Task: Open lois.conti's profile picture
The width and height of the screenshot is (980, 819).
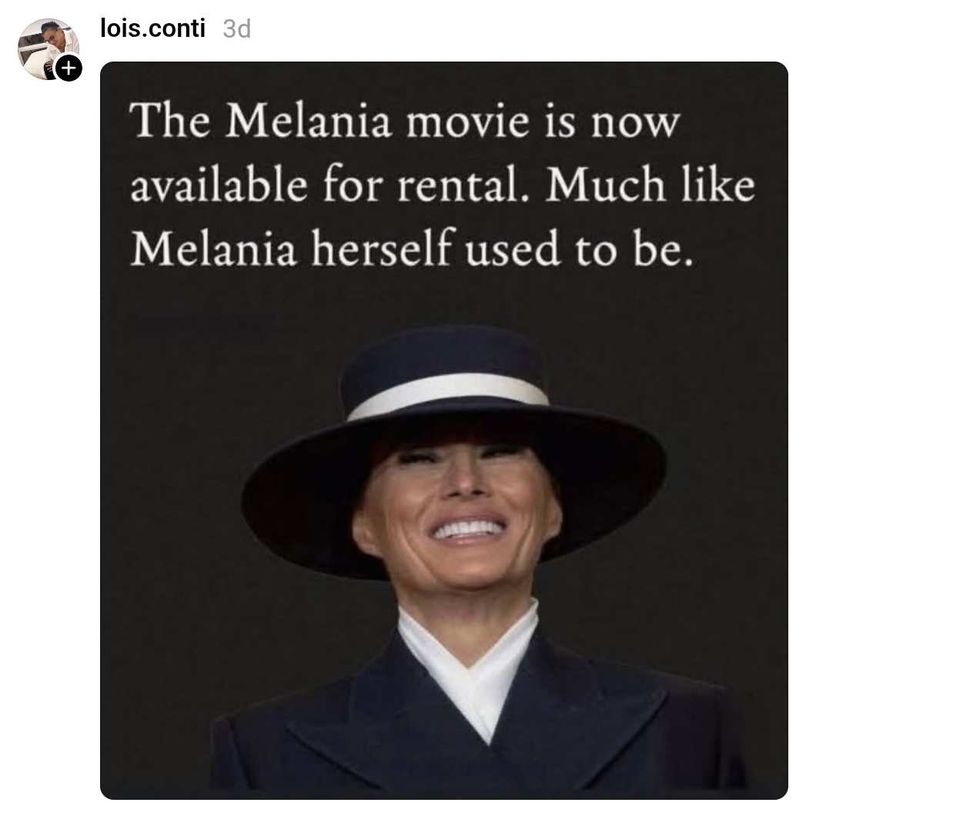Action: click(x=45, y=45)
